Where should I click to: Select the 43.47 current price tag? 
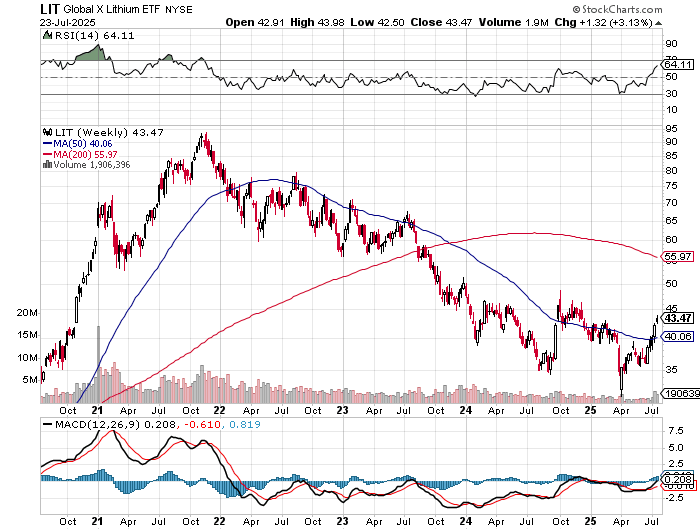(x=679, y=318)
